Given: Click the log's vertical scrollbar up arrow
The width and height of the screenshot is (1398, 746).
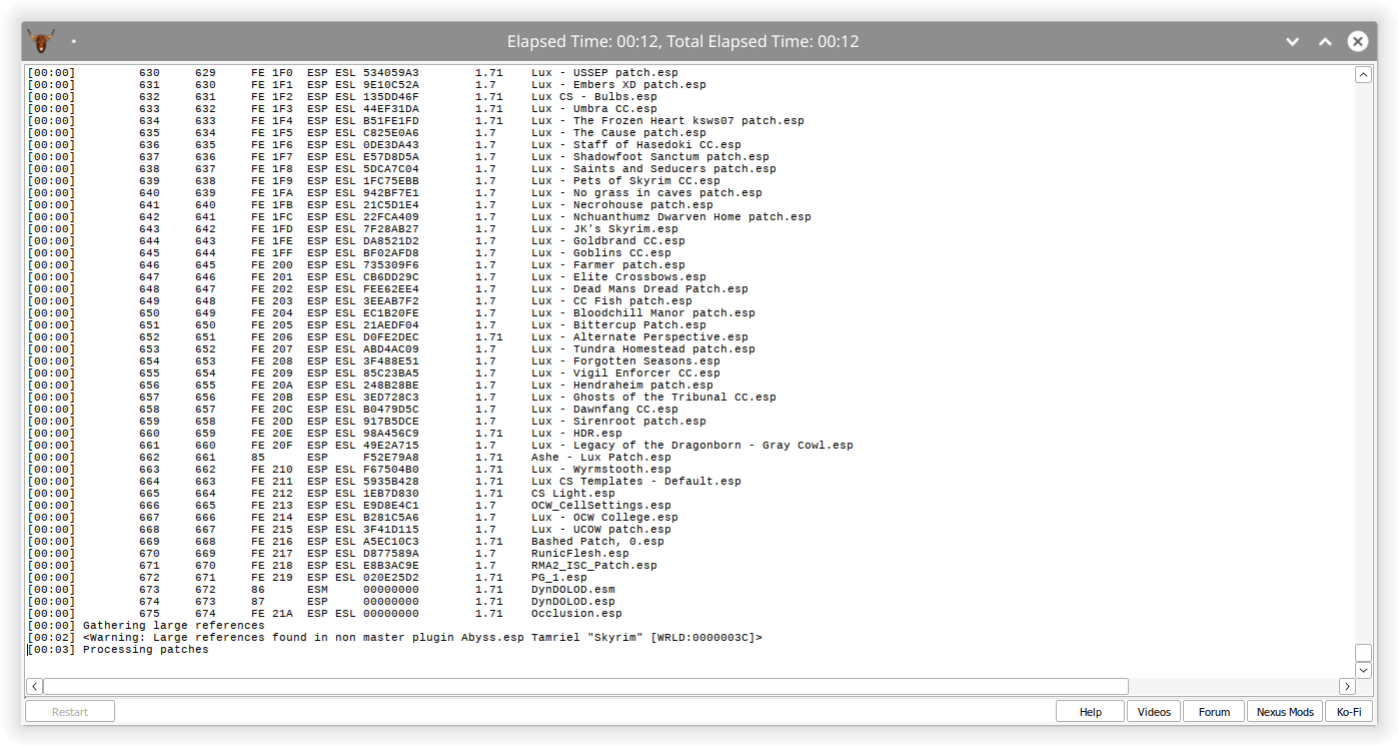Looking at the screenshot, I should 1363,75.
